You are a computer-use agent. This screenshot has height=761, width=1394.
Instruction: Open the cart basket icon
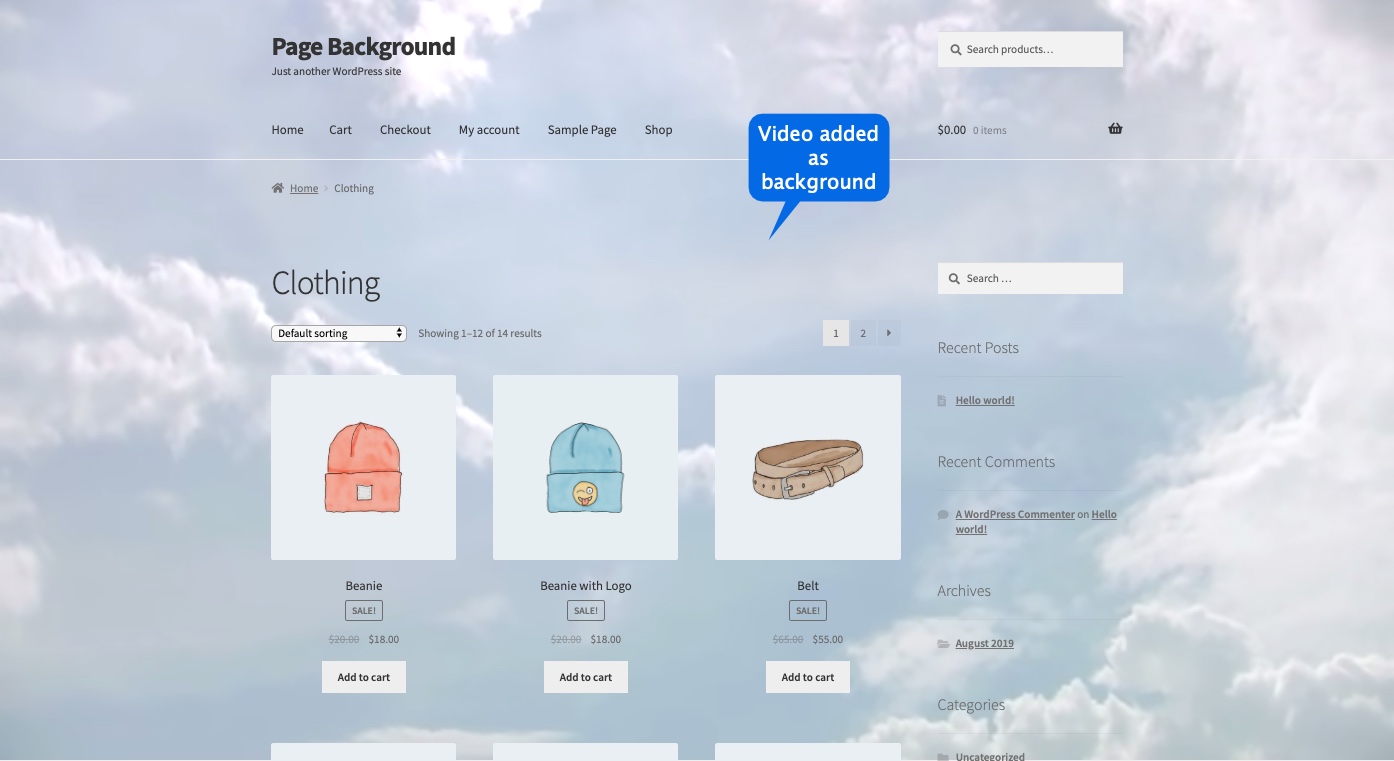pyautogui.click(x=1114, y=128)
